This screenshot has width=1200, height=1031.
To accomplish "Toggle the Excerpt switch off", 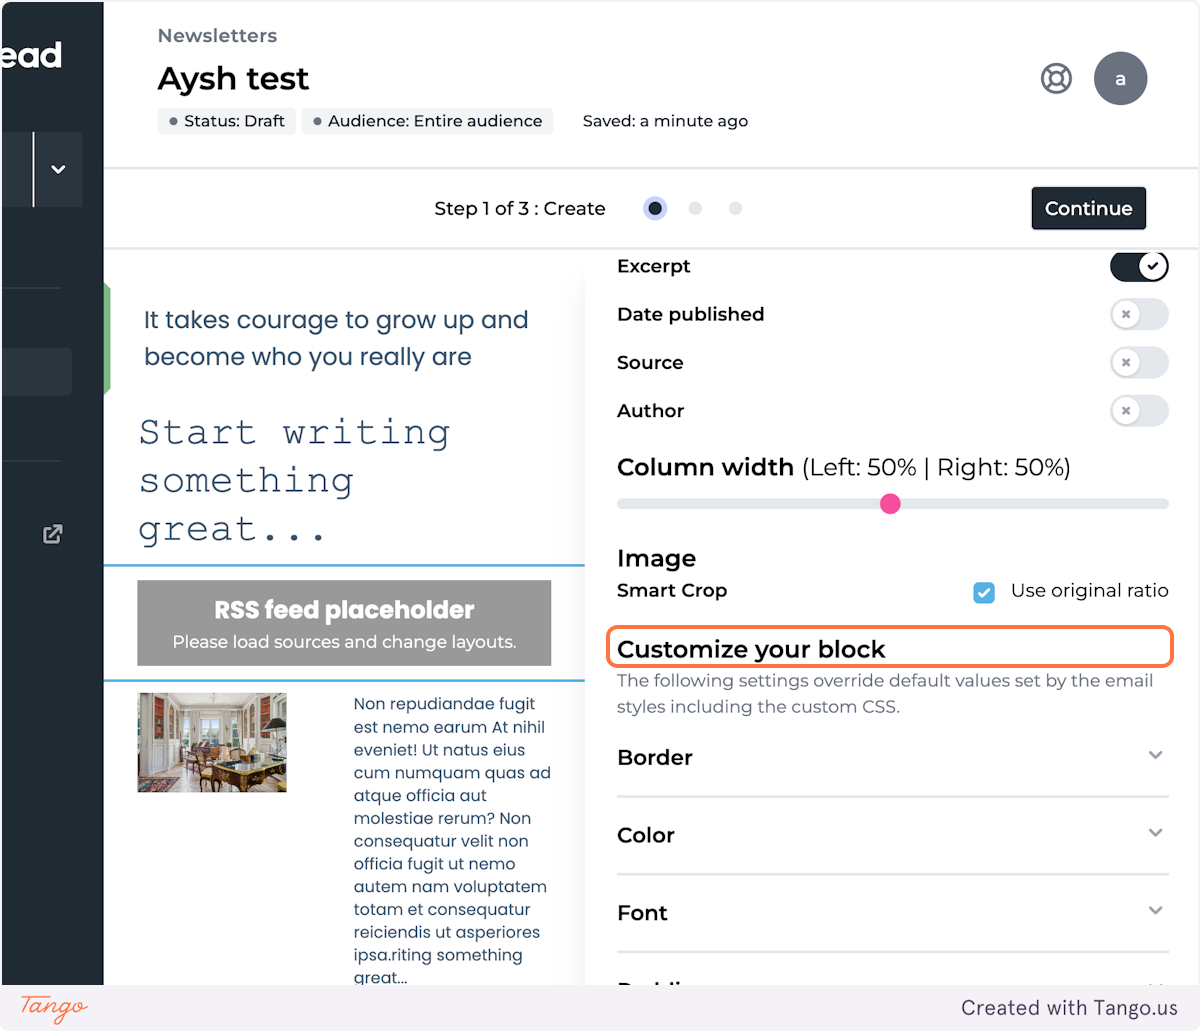I will (1139, 266).
